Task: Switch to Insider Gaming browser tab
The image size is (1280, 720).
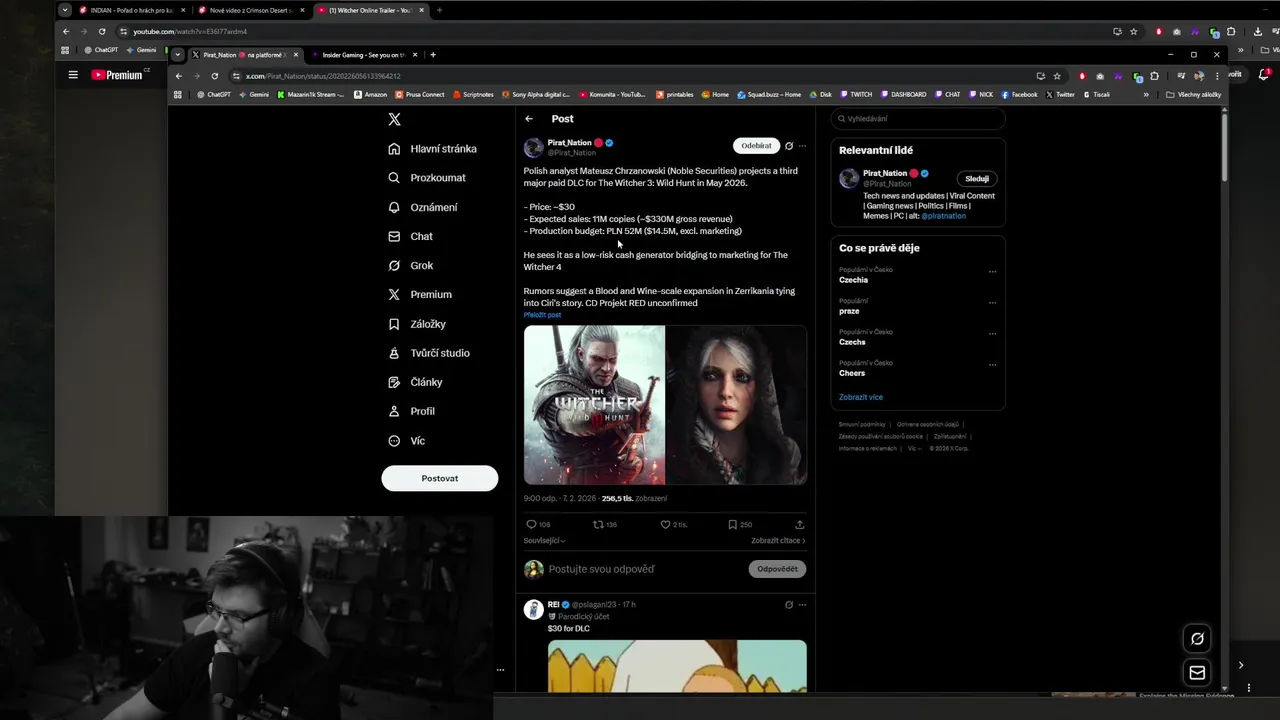Action: (x=364, y=55)
